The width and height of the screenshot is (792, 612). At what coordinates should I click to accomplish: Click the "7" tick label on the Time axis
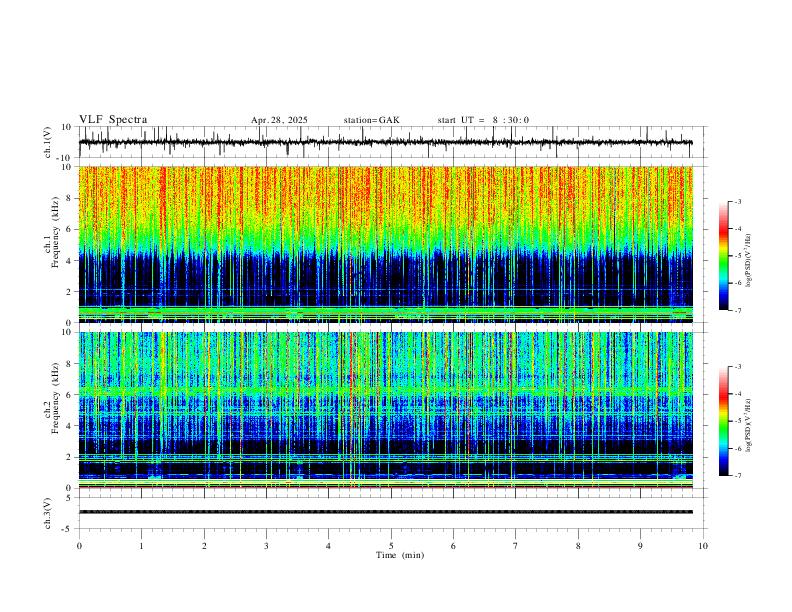click(x=516, y=546)
